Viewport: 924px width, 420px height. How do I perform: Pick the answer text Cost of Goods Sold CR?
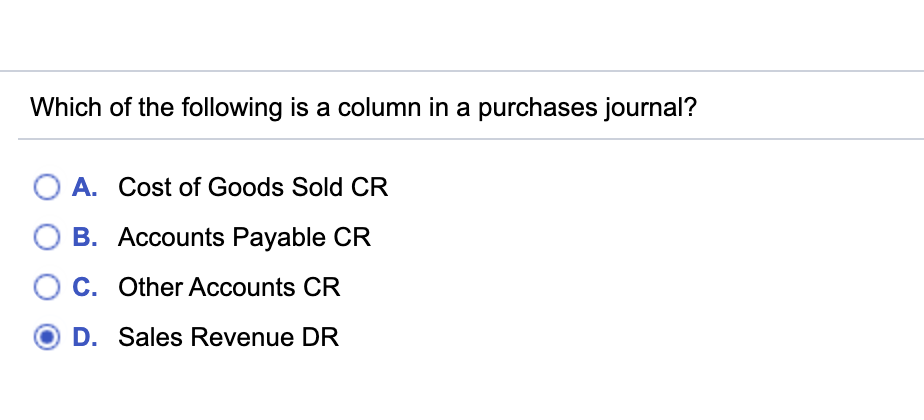click(253, 187)
